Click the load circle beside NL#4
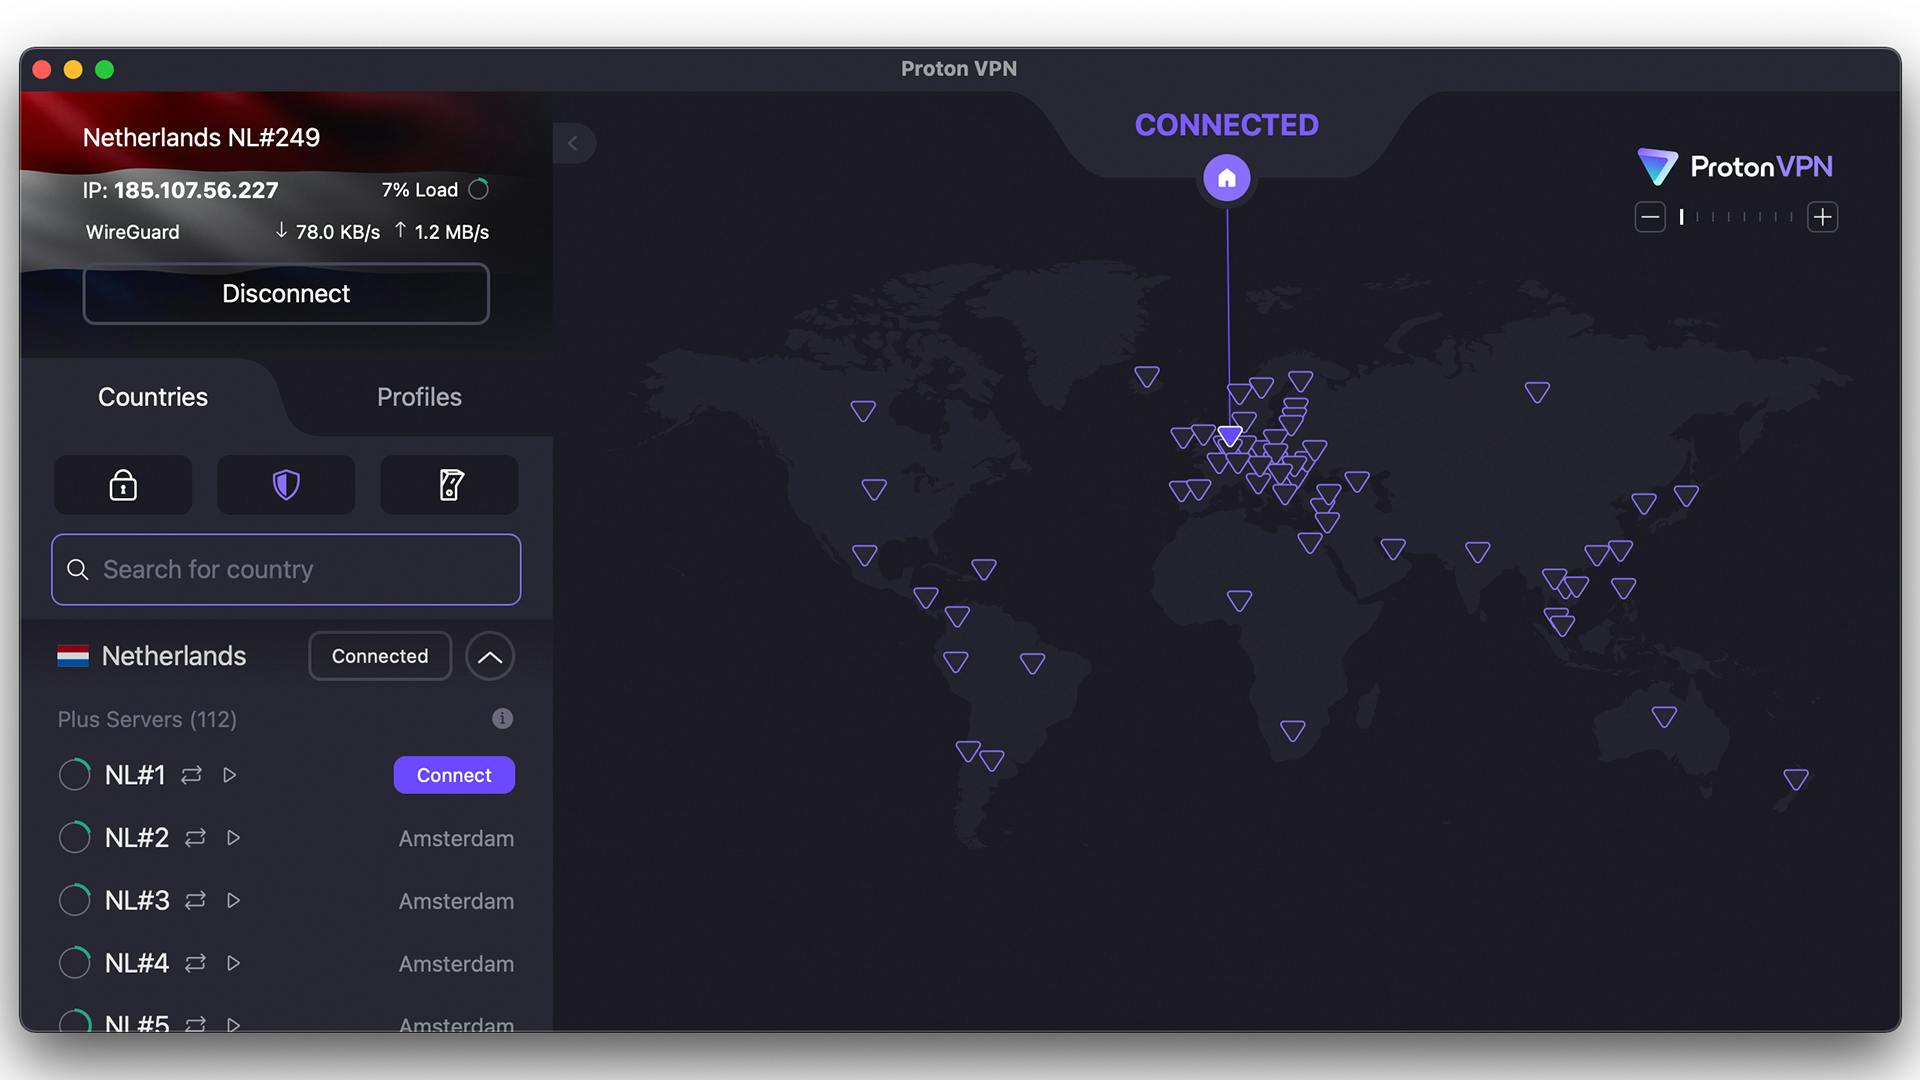1920x1080 pixels. point(74,963)
